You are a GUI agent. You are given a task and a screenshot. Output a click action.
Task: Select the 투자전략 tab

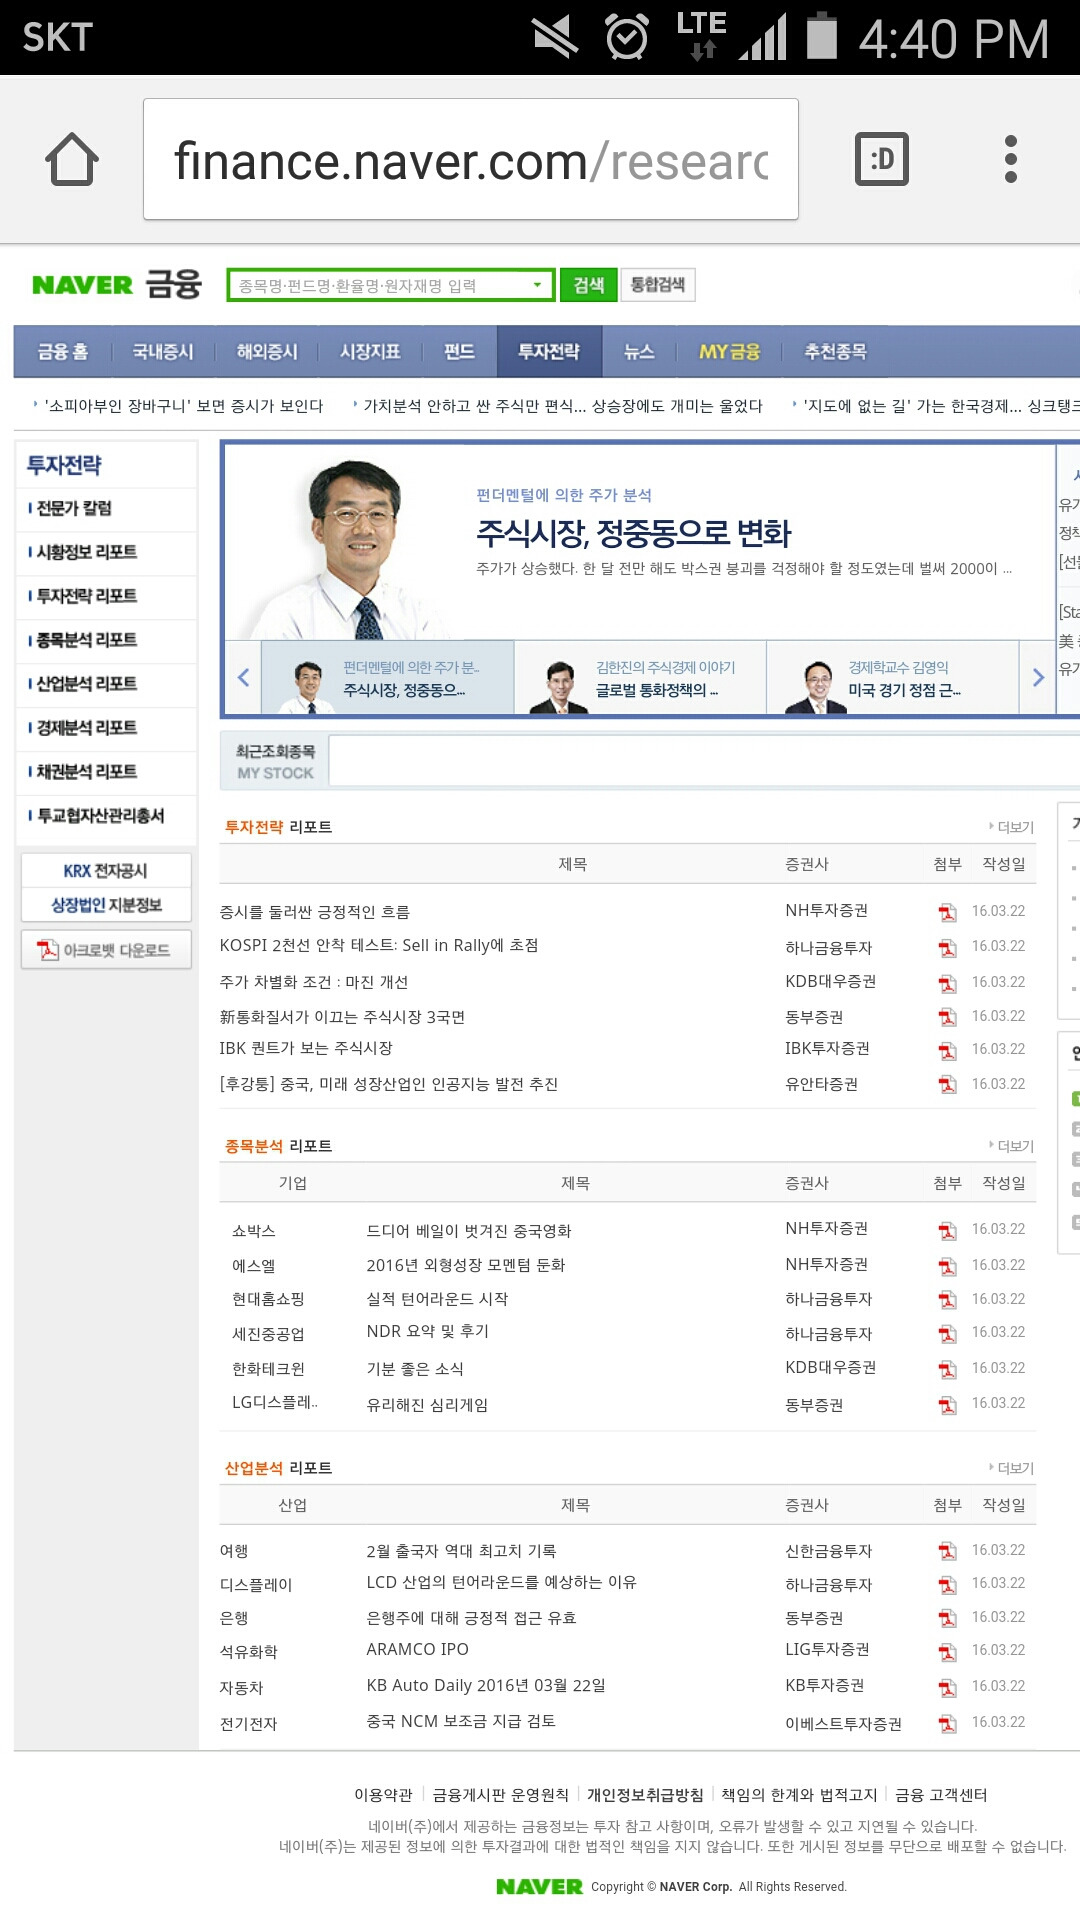(549, 351)
